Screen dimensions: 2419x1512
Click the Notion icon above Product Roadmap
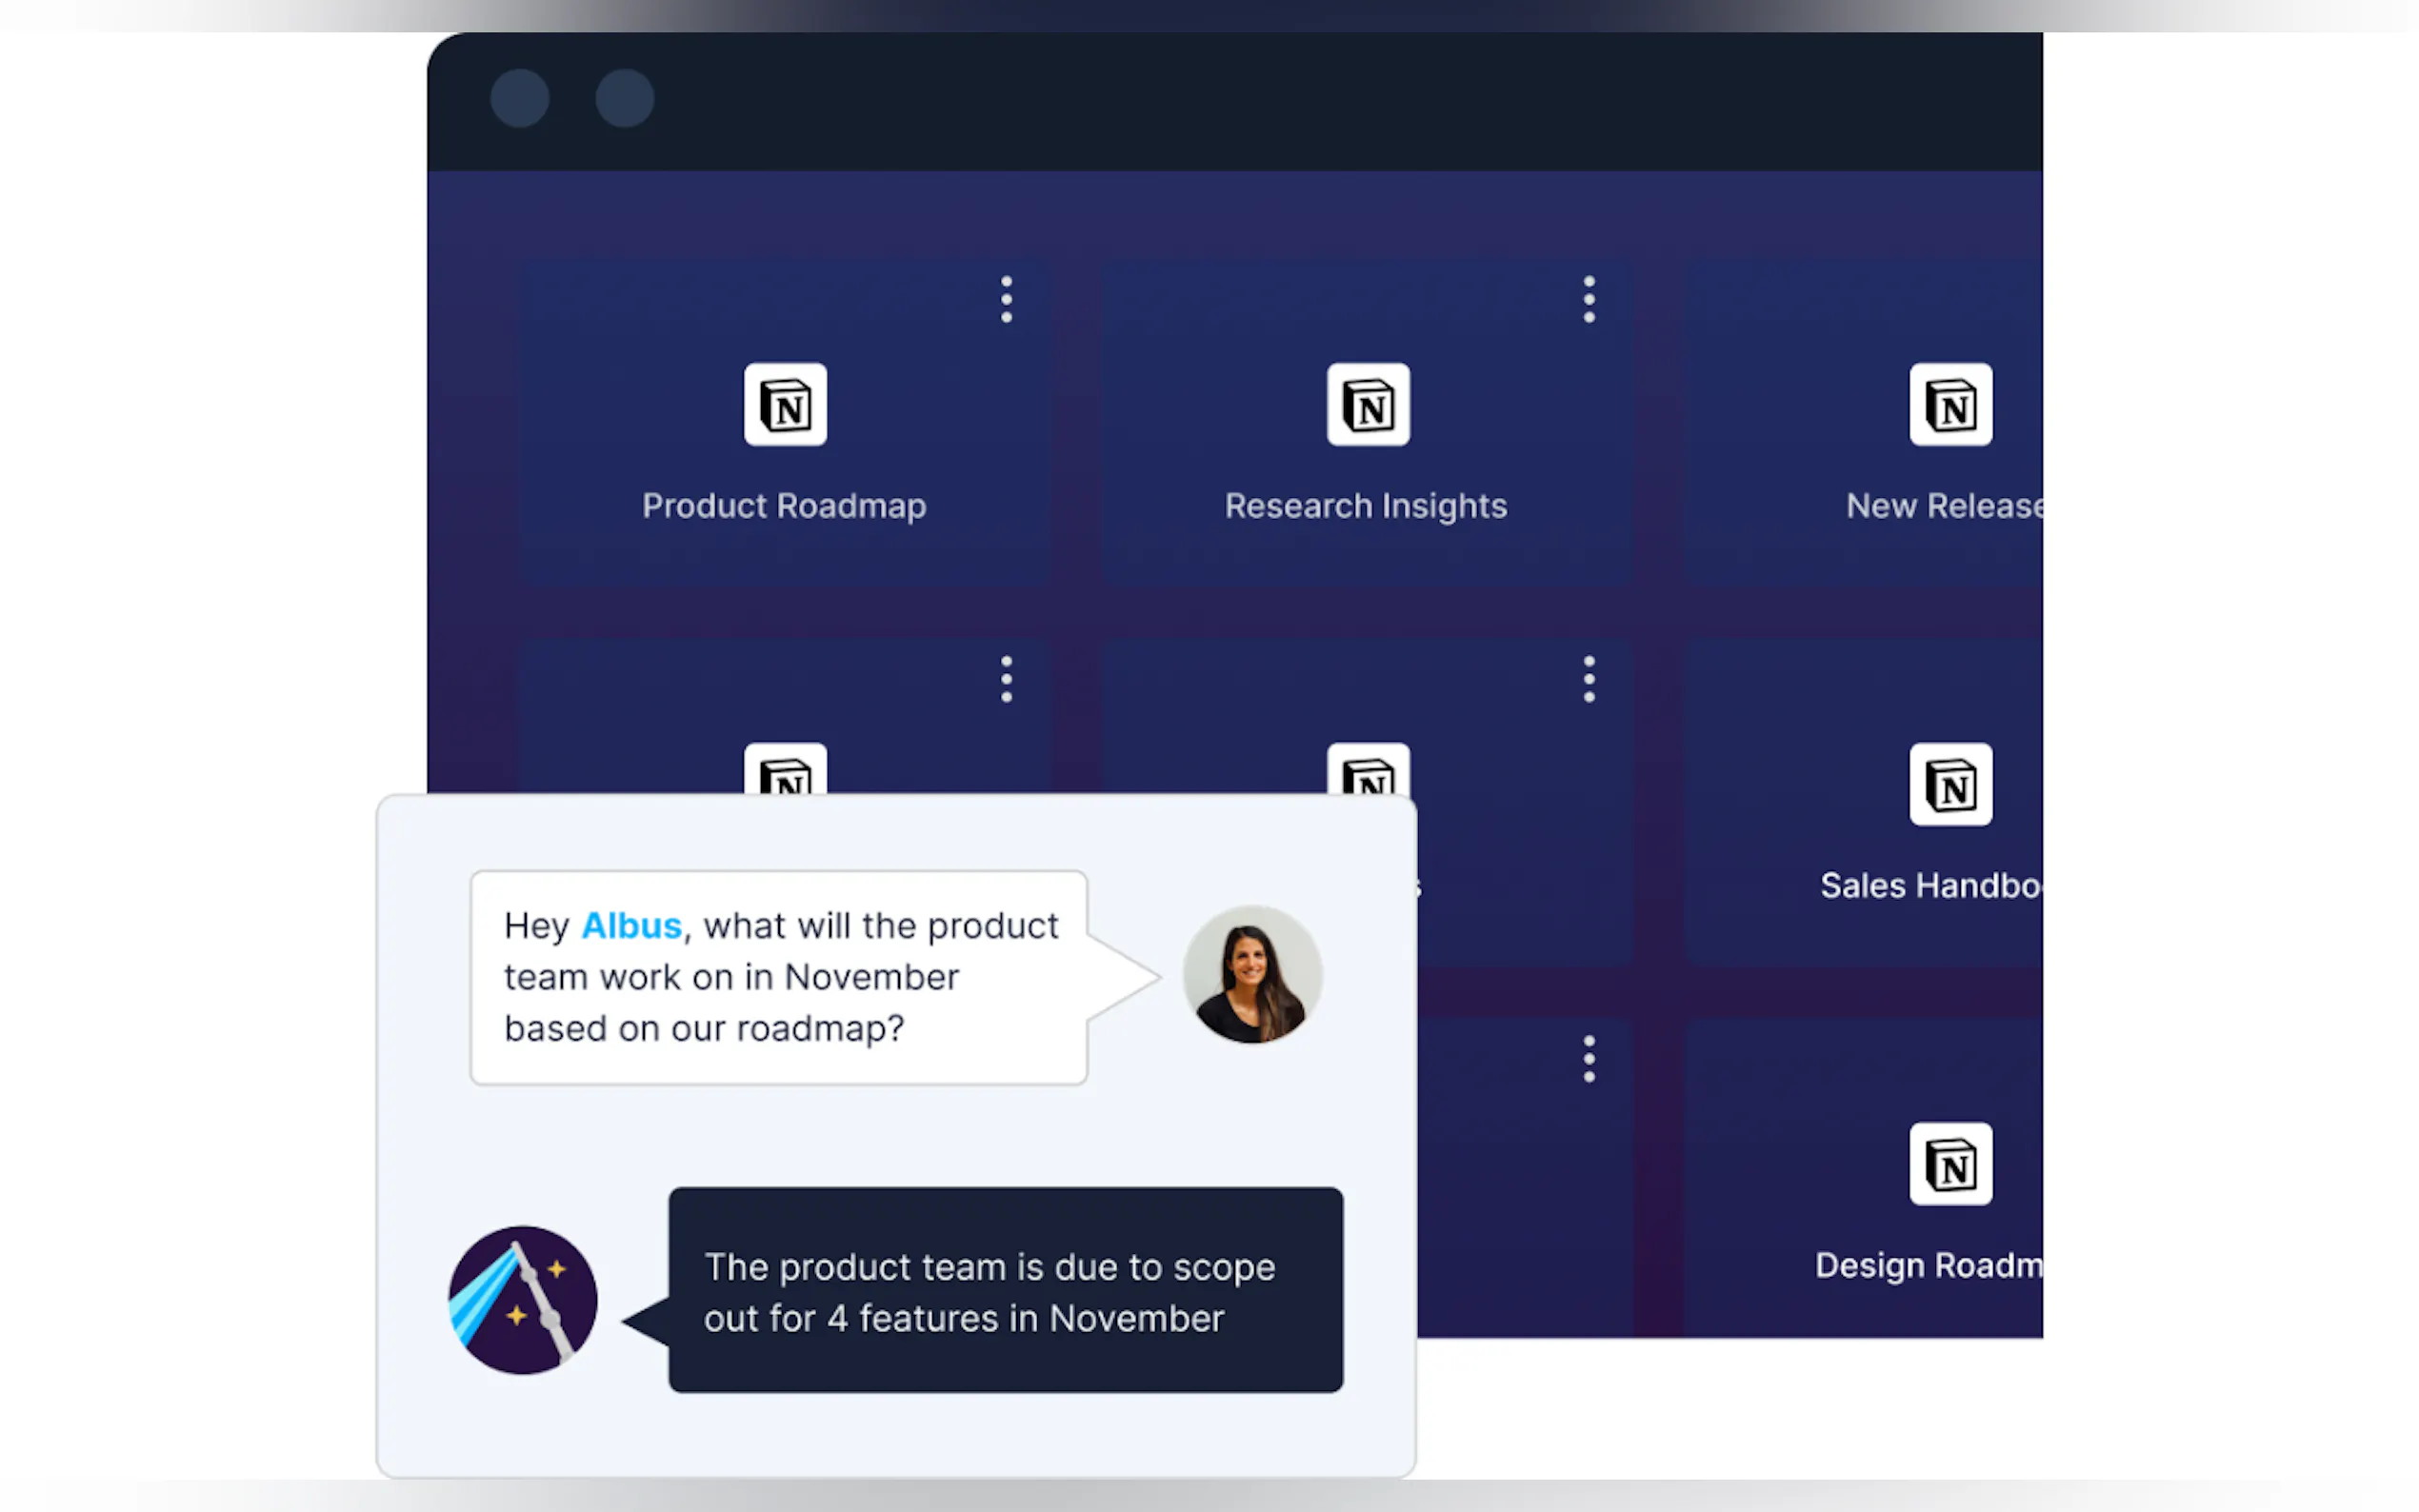[x=785, y=404]
